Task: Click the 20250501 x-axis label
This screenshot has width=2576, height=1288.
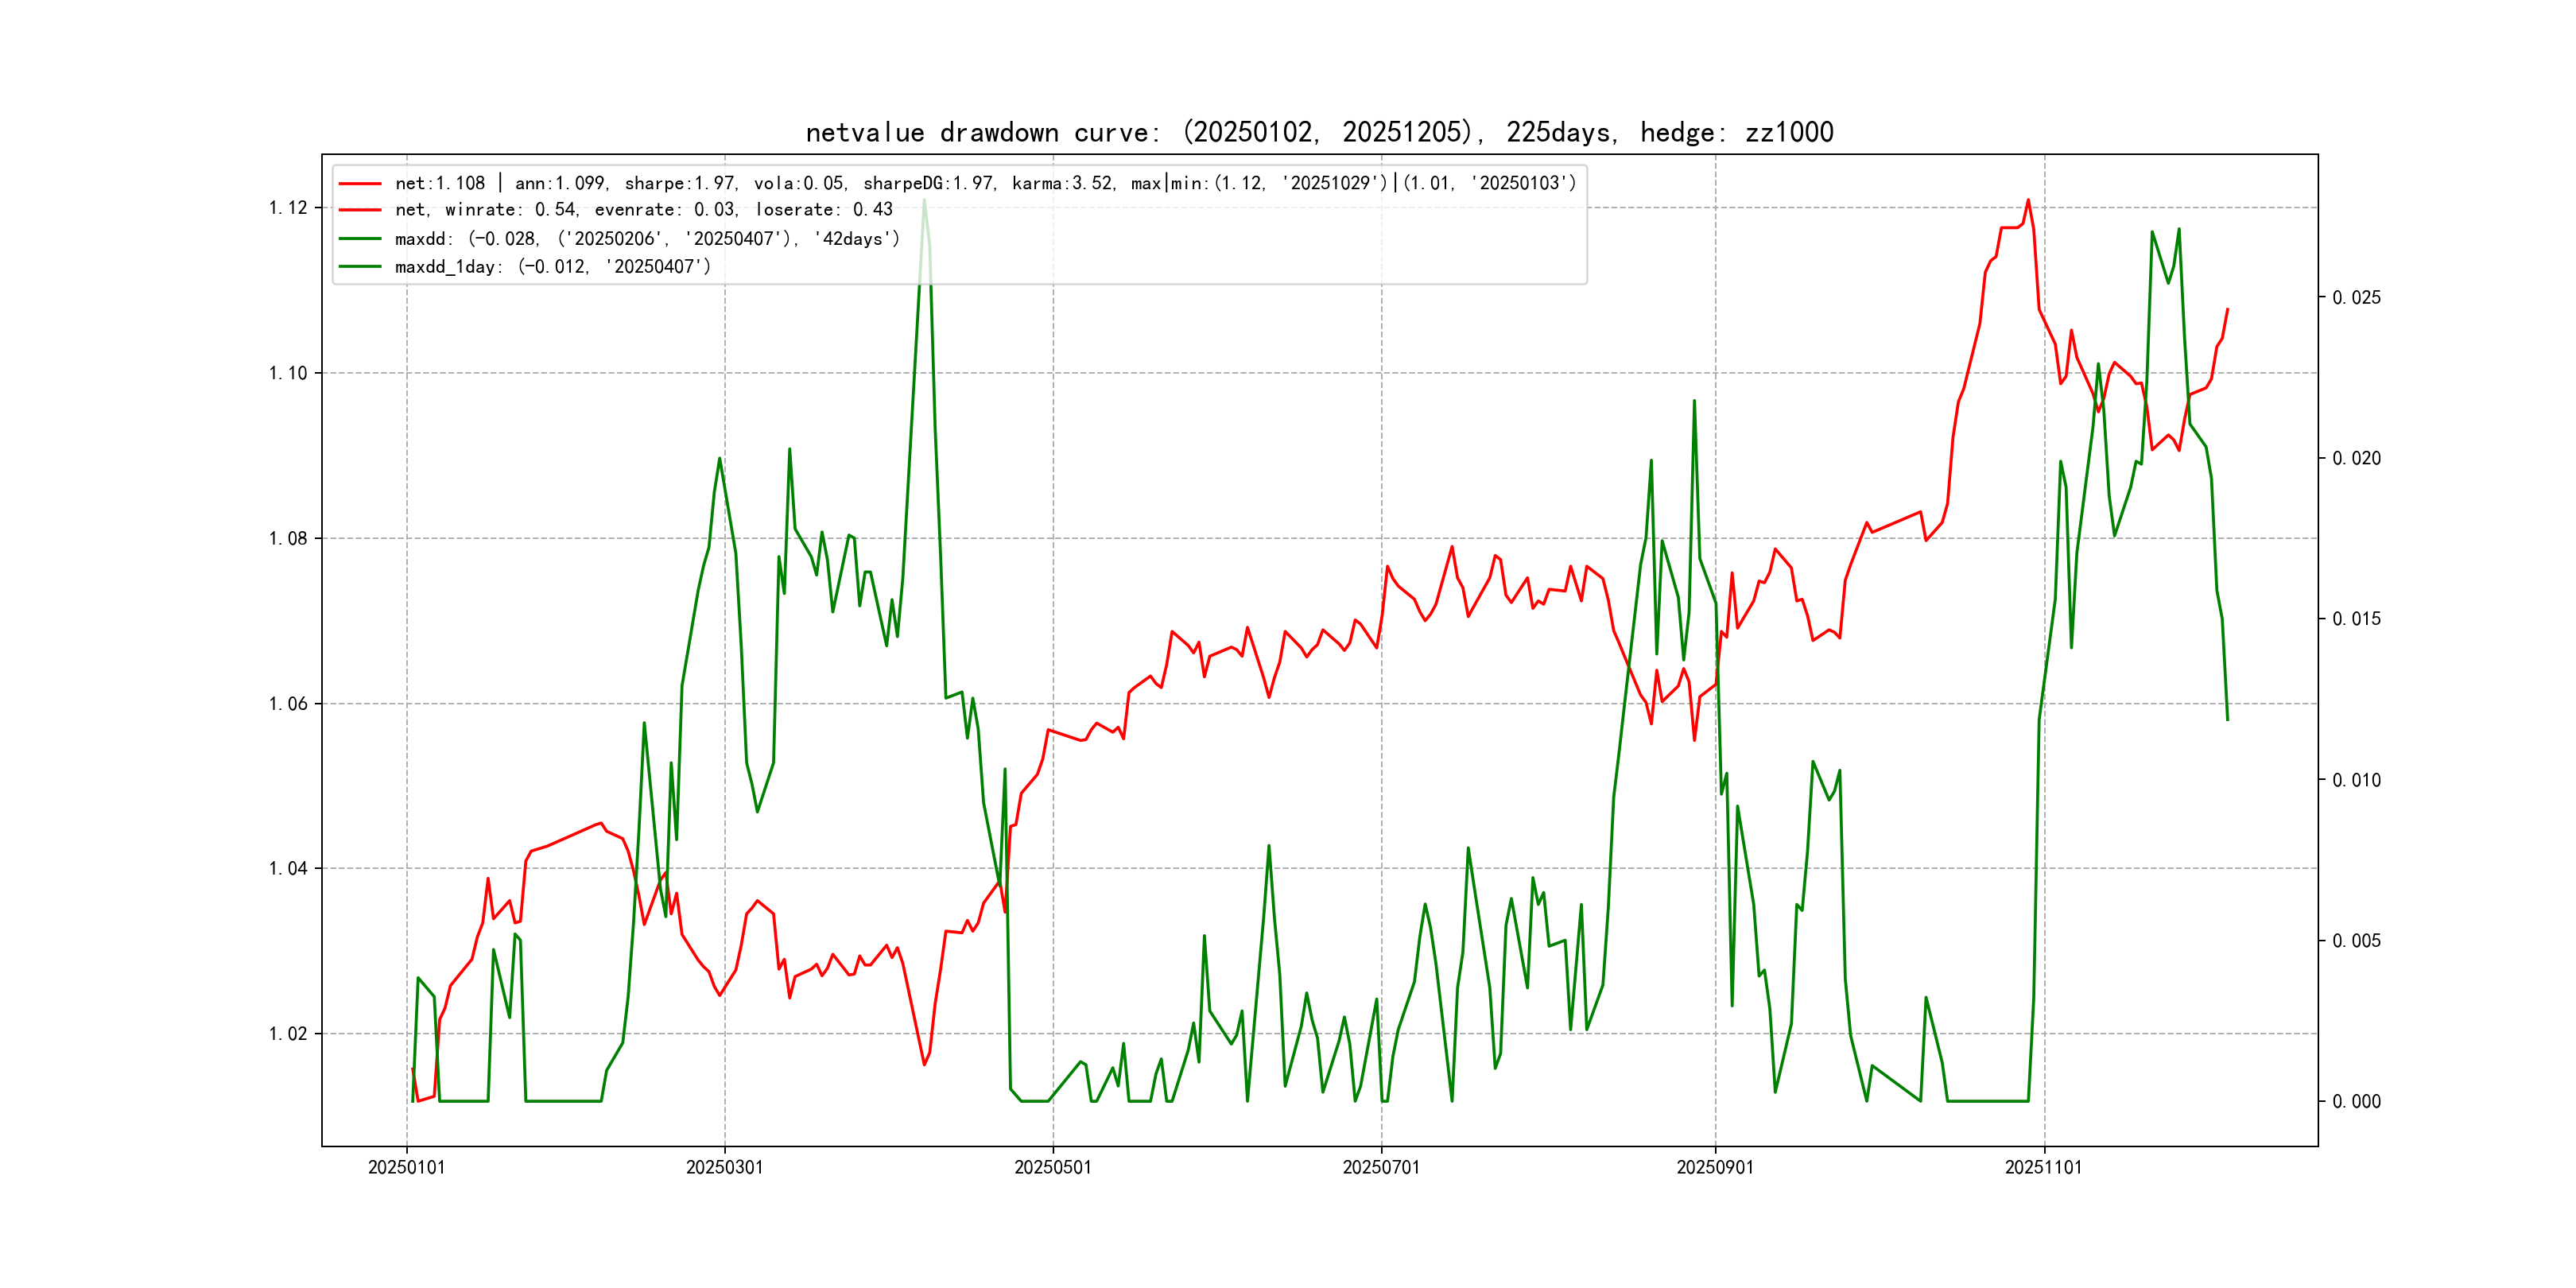Action: (1052, 1167)
